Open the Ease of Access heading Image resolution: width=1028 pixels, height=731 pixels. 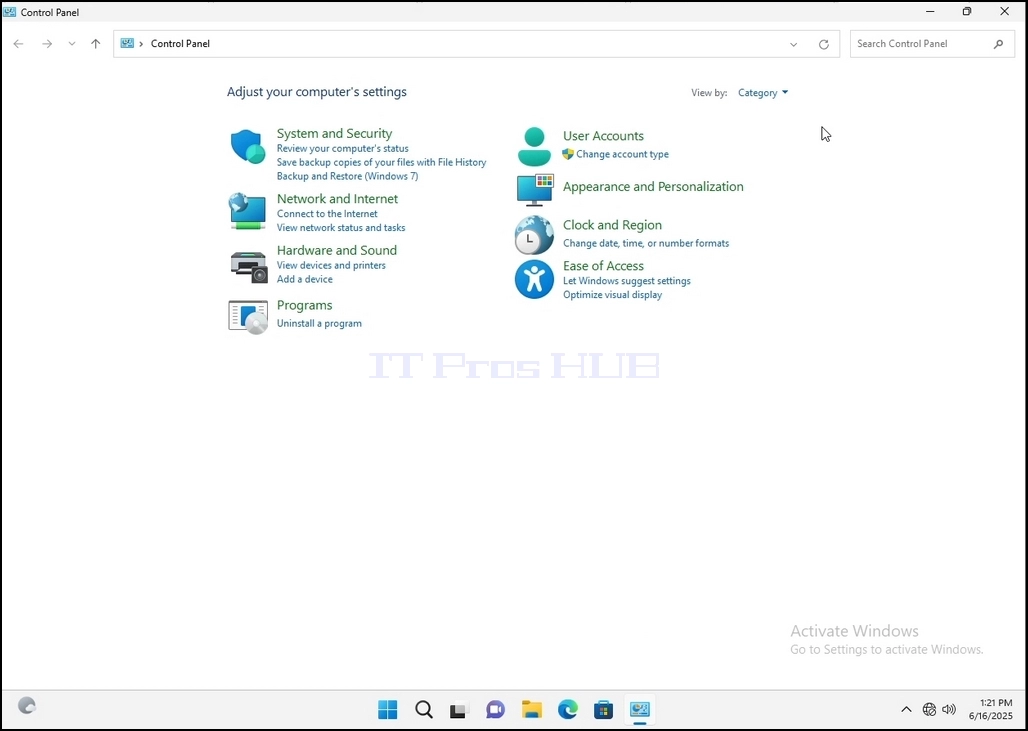603,266
